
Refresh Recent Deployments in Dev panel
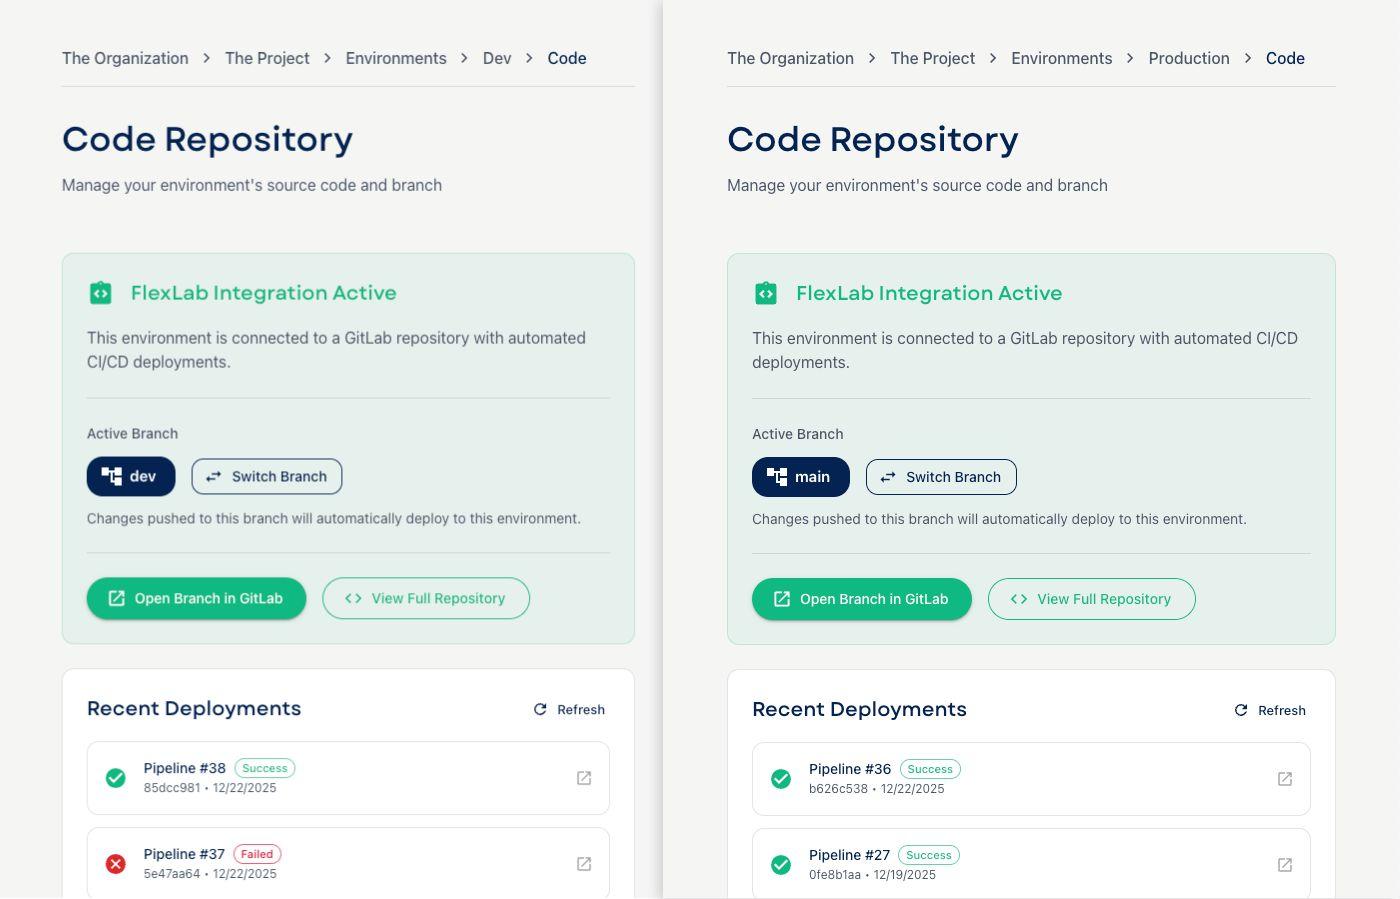569,709
